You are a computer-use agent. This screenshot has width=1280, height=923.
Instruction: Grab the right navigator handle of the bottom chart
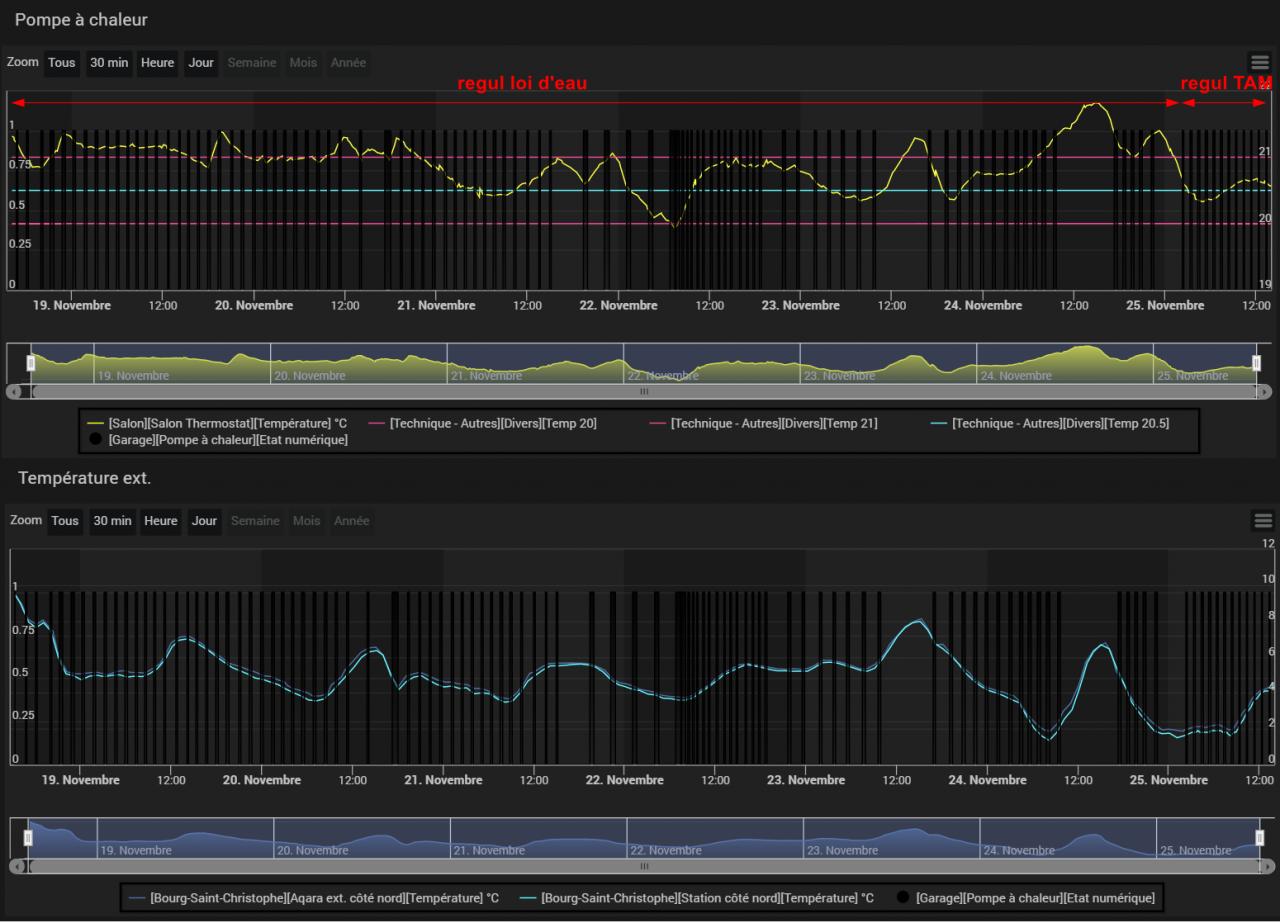tap(1260, 837)
